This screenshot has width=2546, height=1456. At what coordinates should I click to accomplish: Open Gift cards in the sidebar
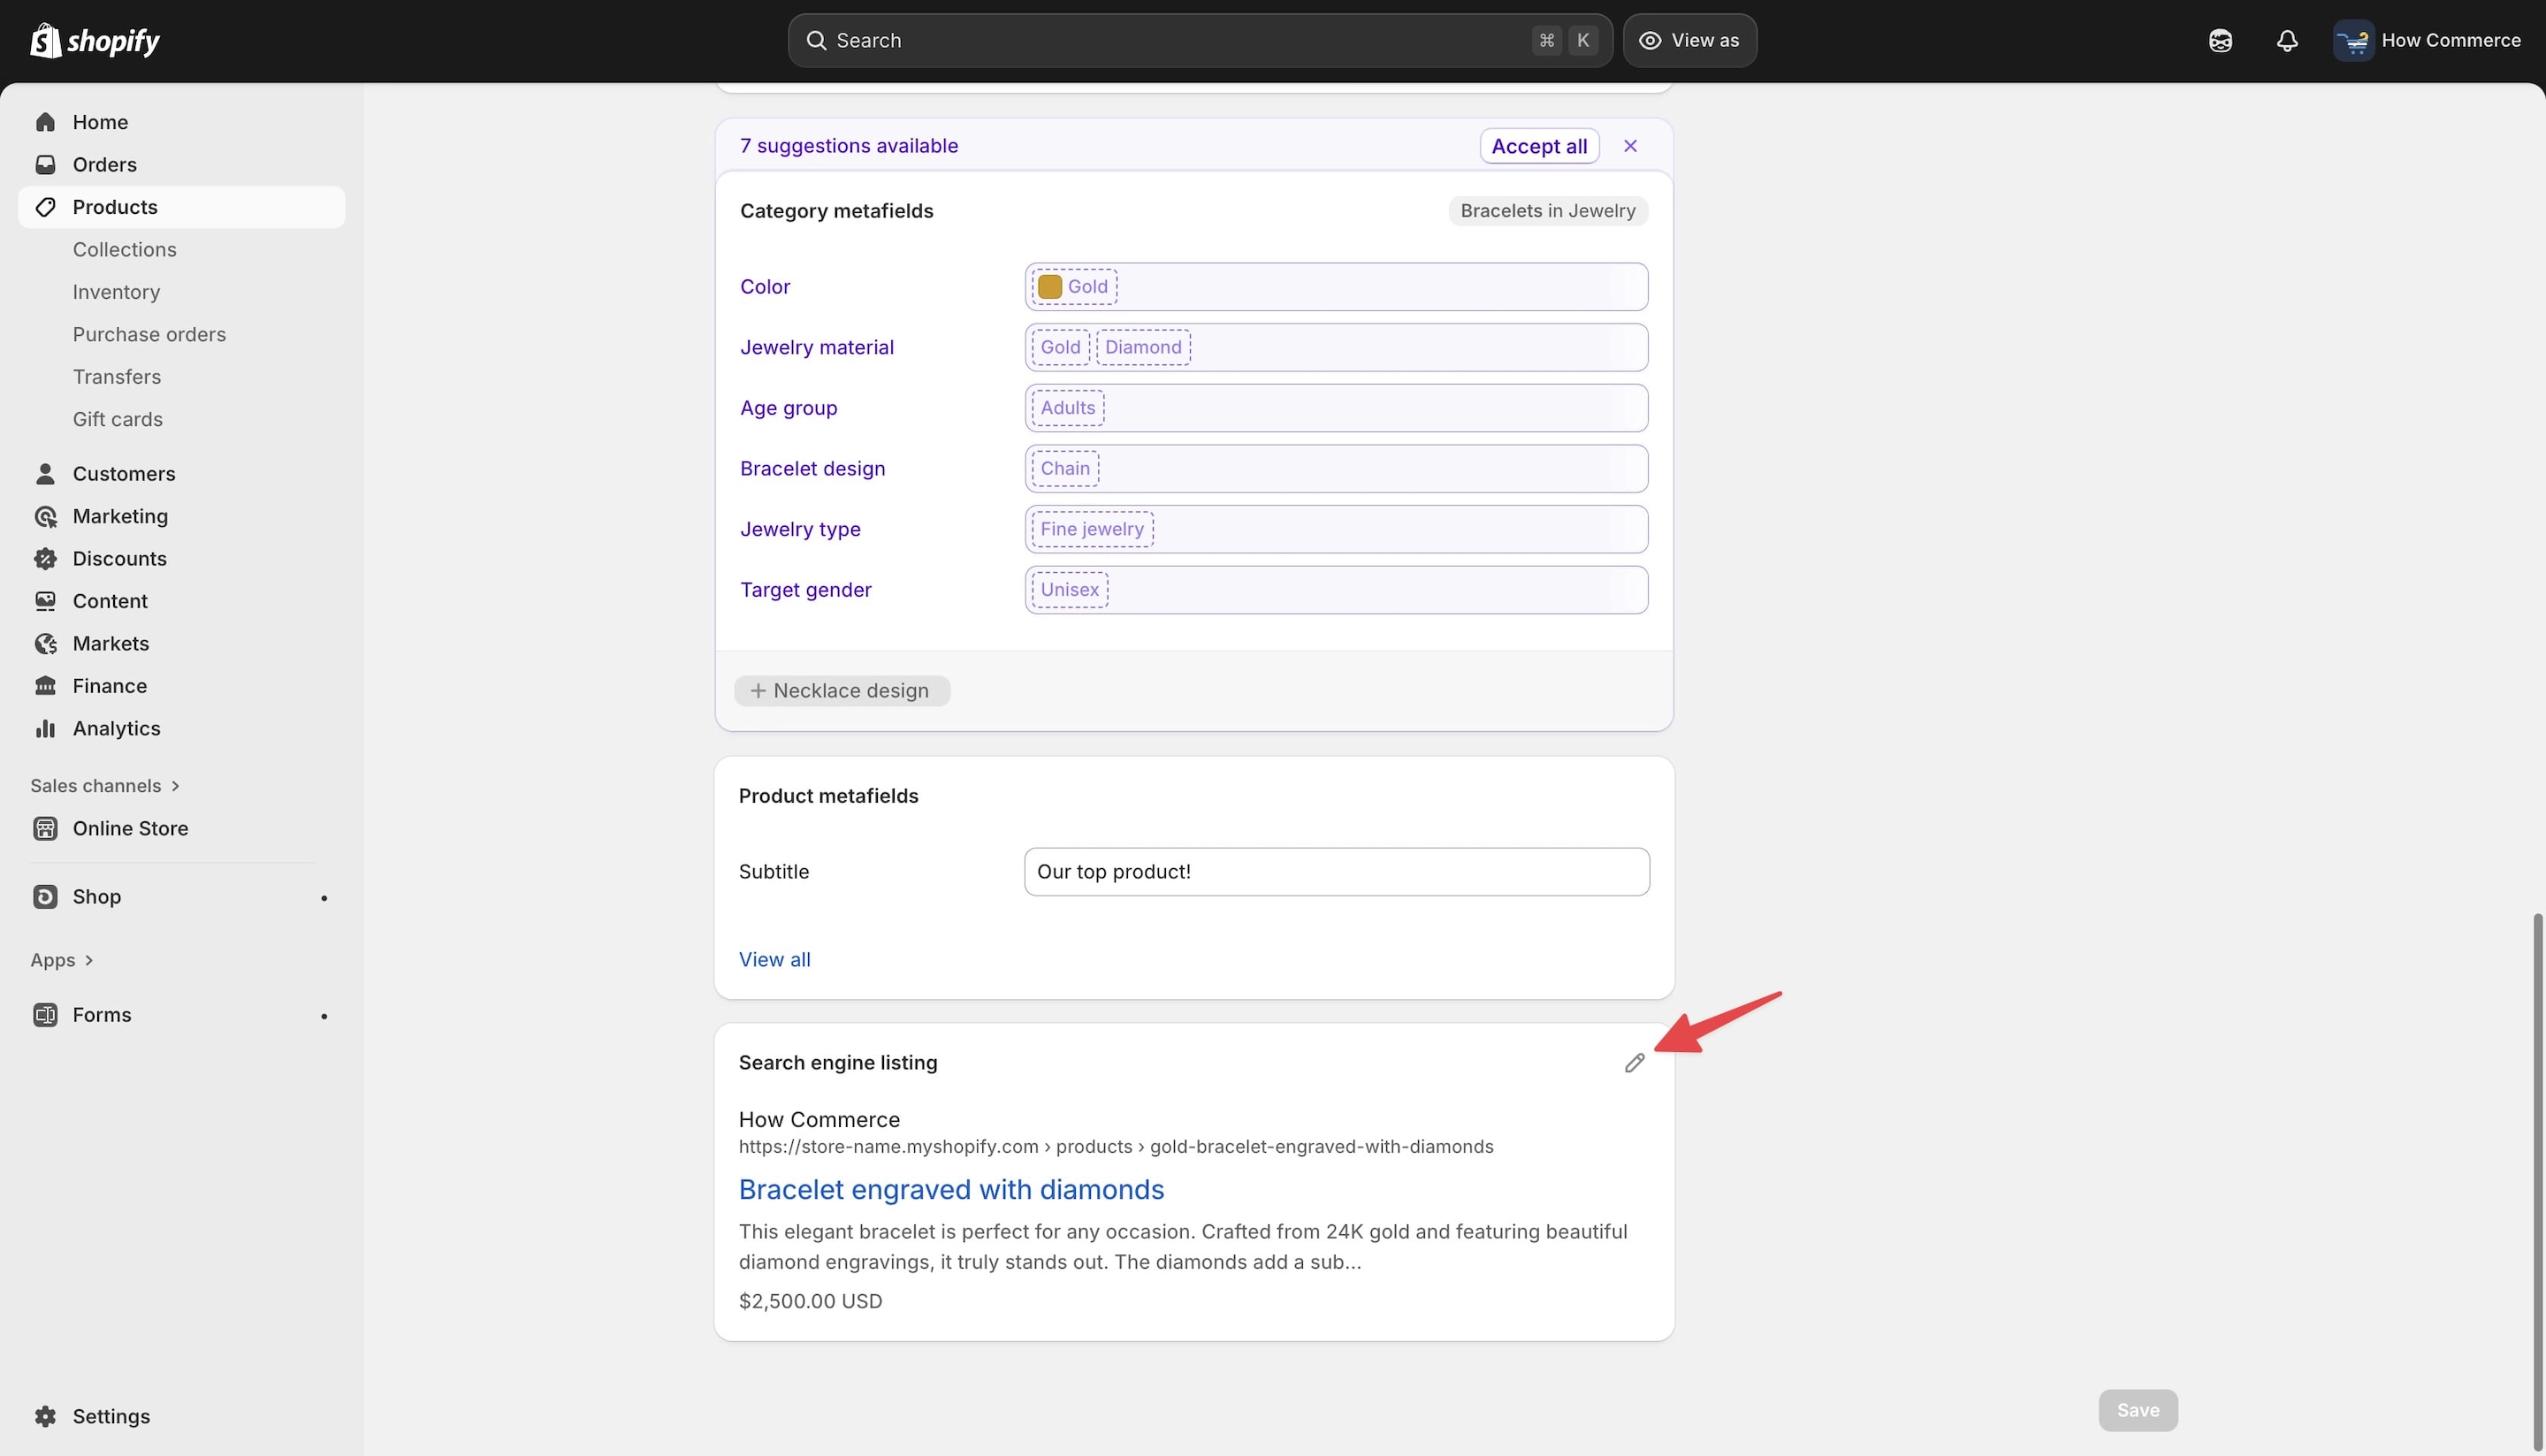point(117,419)
